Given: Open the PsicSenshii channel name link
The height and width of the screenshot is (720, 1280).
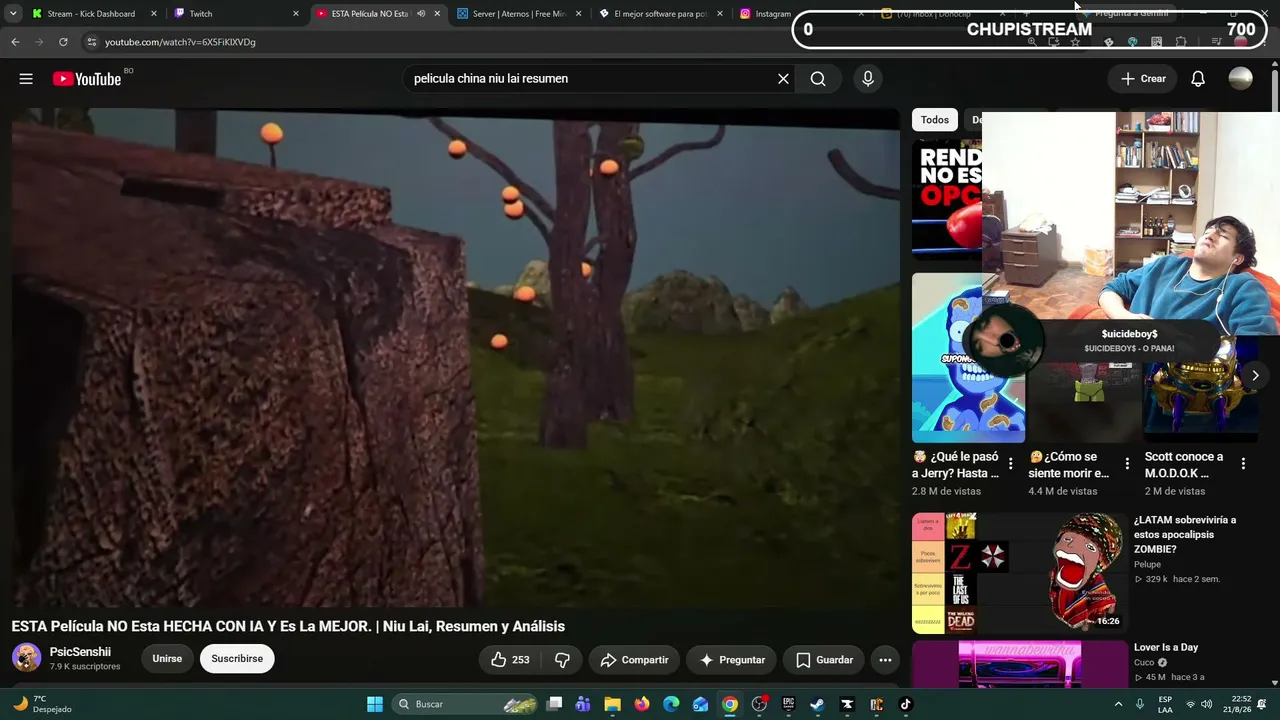Looking at the screenshot, I should click(x=80, y=652).
